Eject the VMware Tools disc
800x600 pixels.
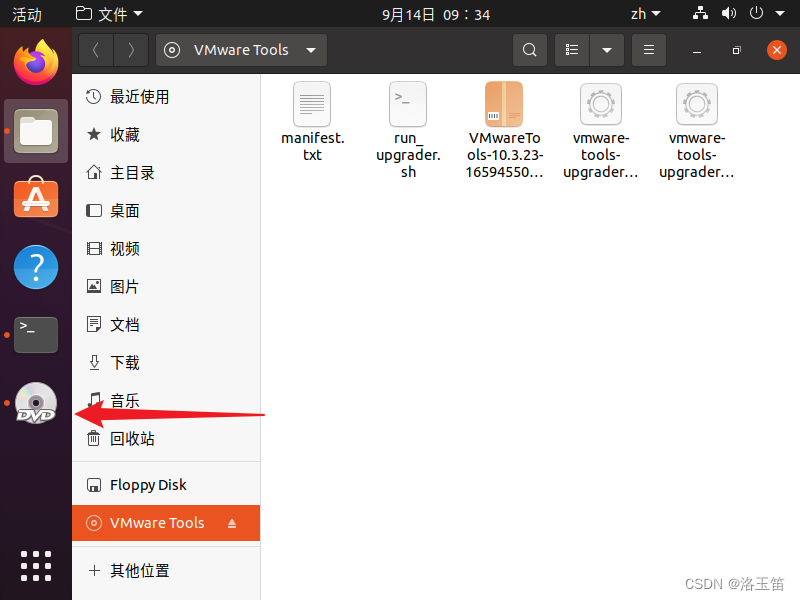(232, 523)
